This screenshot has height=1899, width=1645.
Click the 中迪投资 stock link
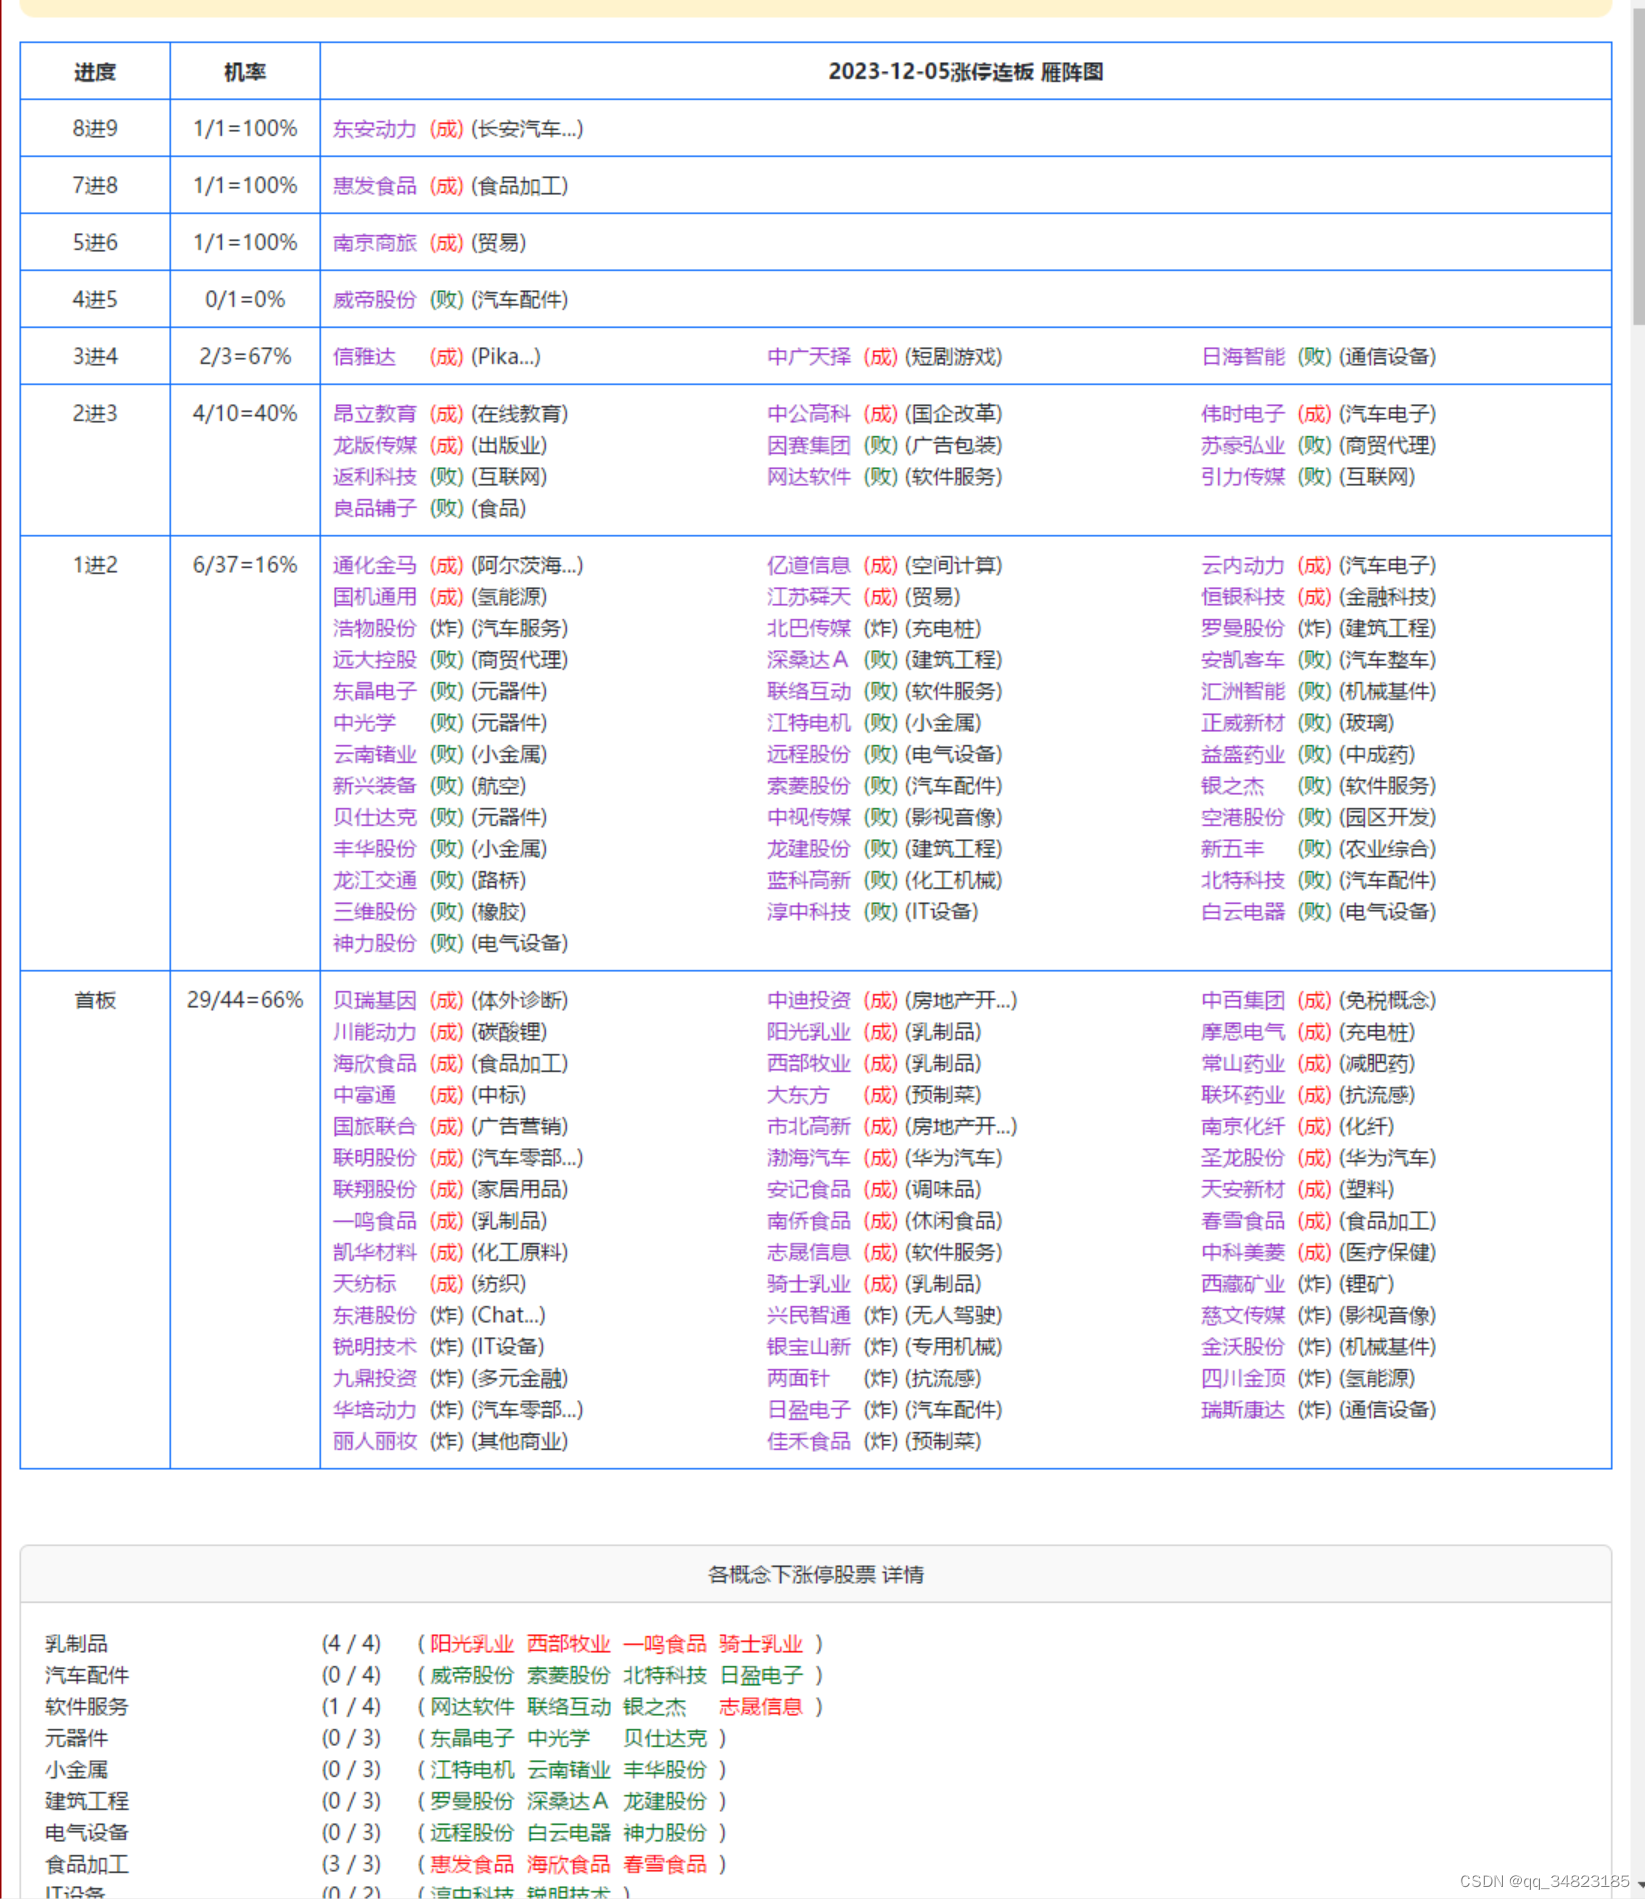[x=808, y=1000]
